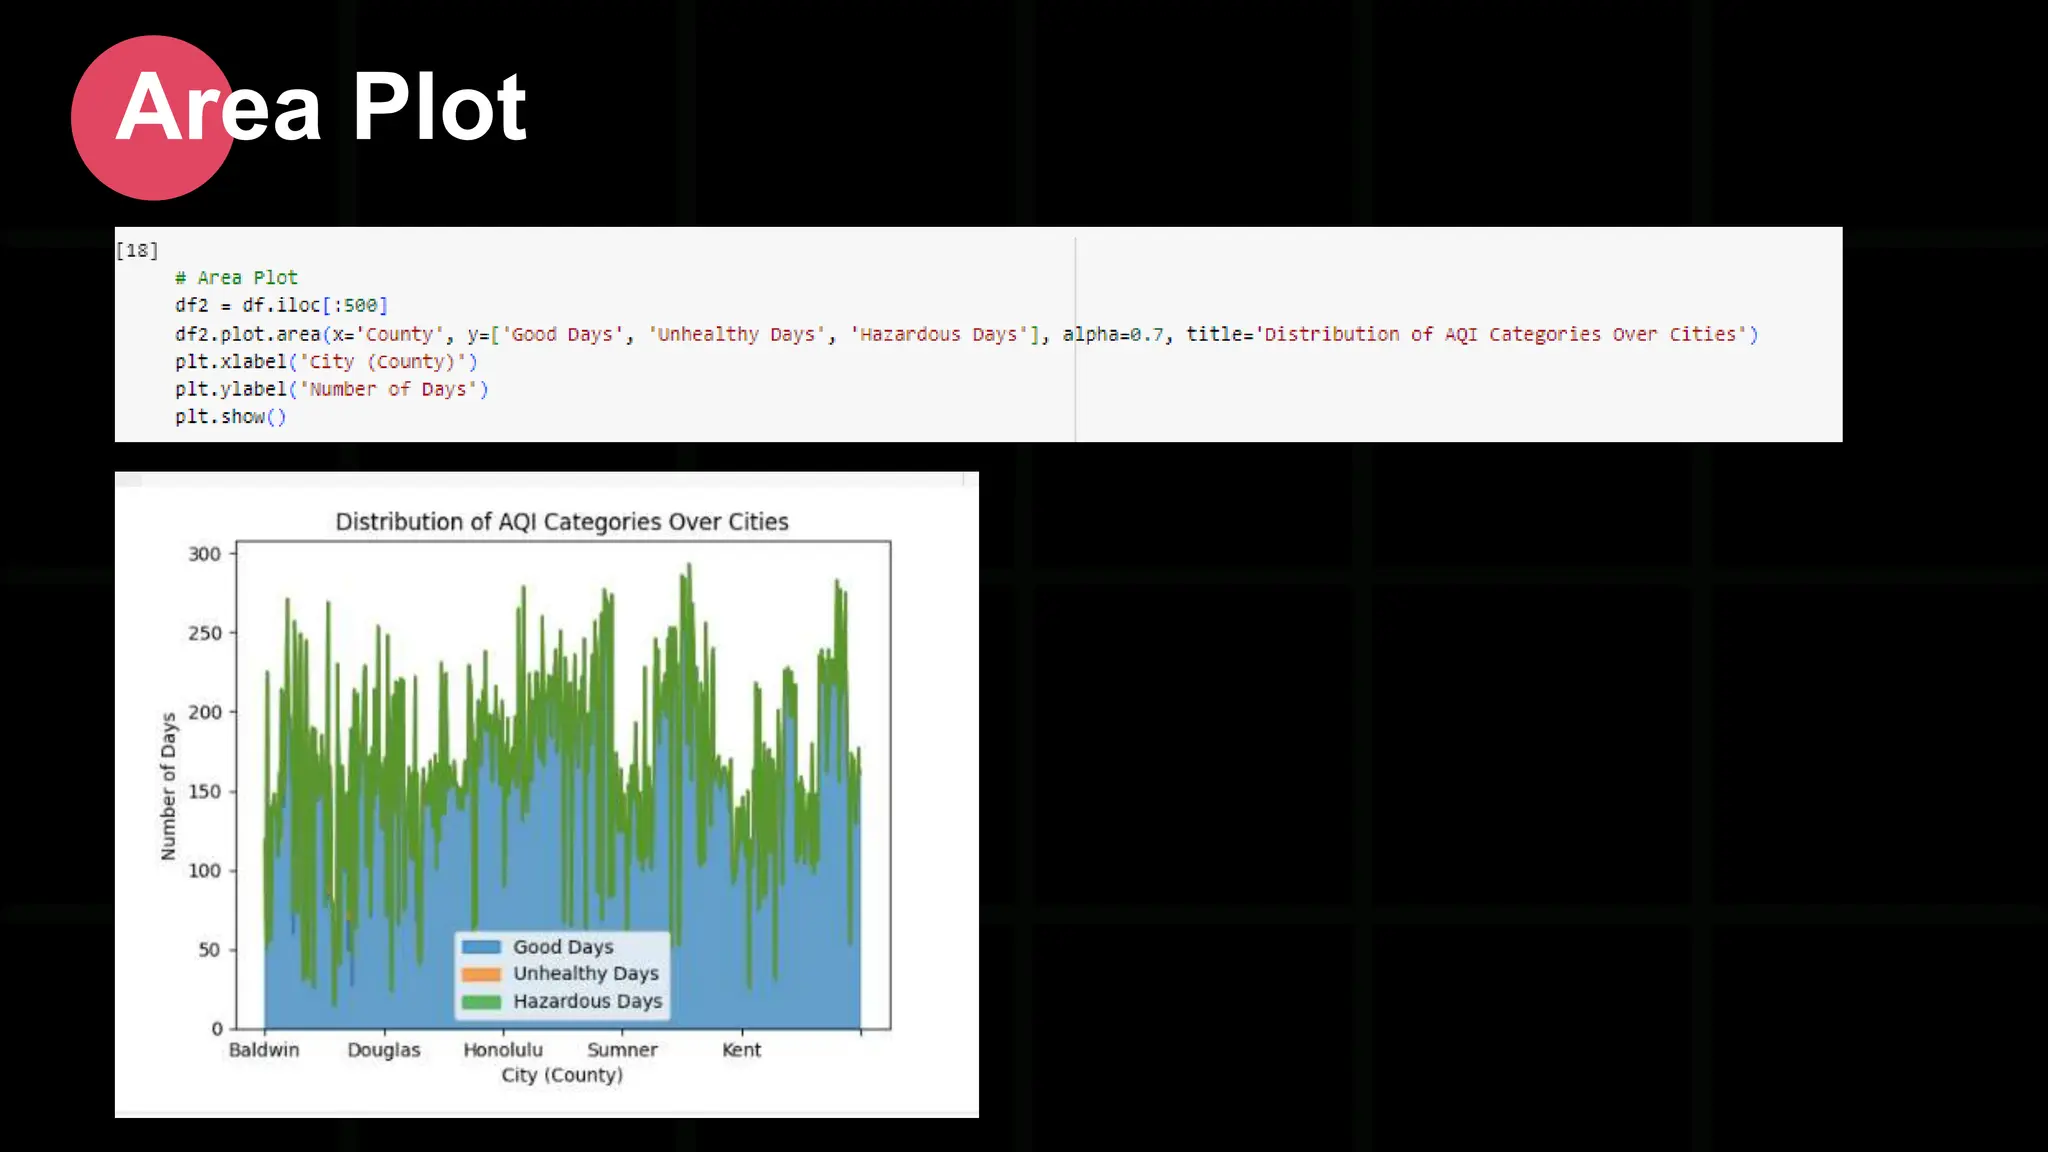The width and height of the screenshot is (2048, 1152).
Task: Click the Area Plot slide title
Action: (322, 107)
